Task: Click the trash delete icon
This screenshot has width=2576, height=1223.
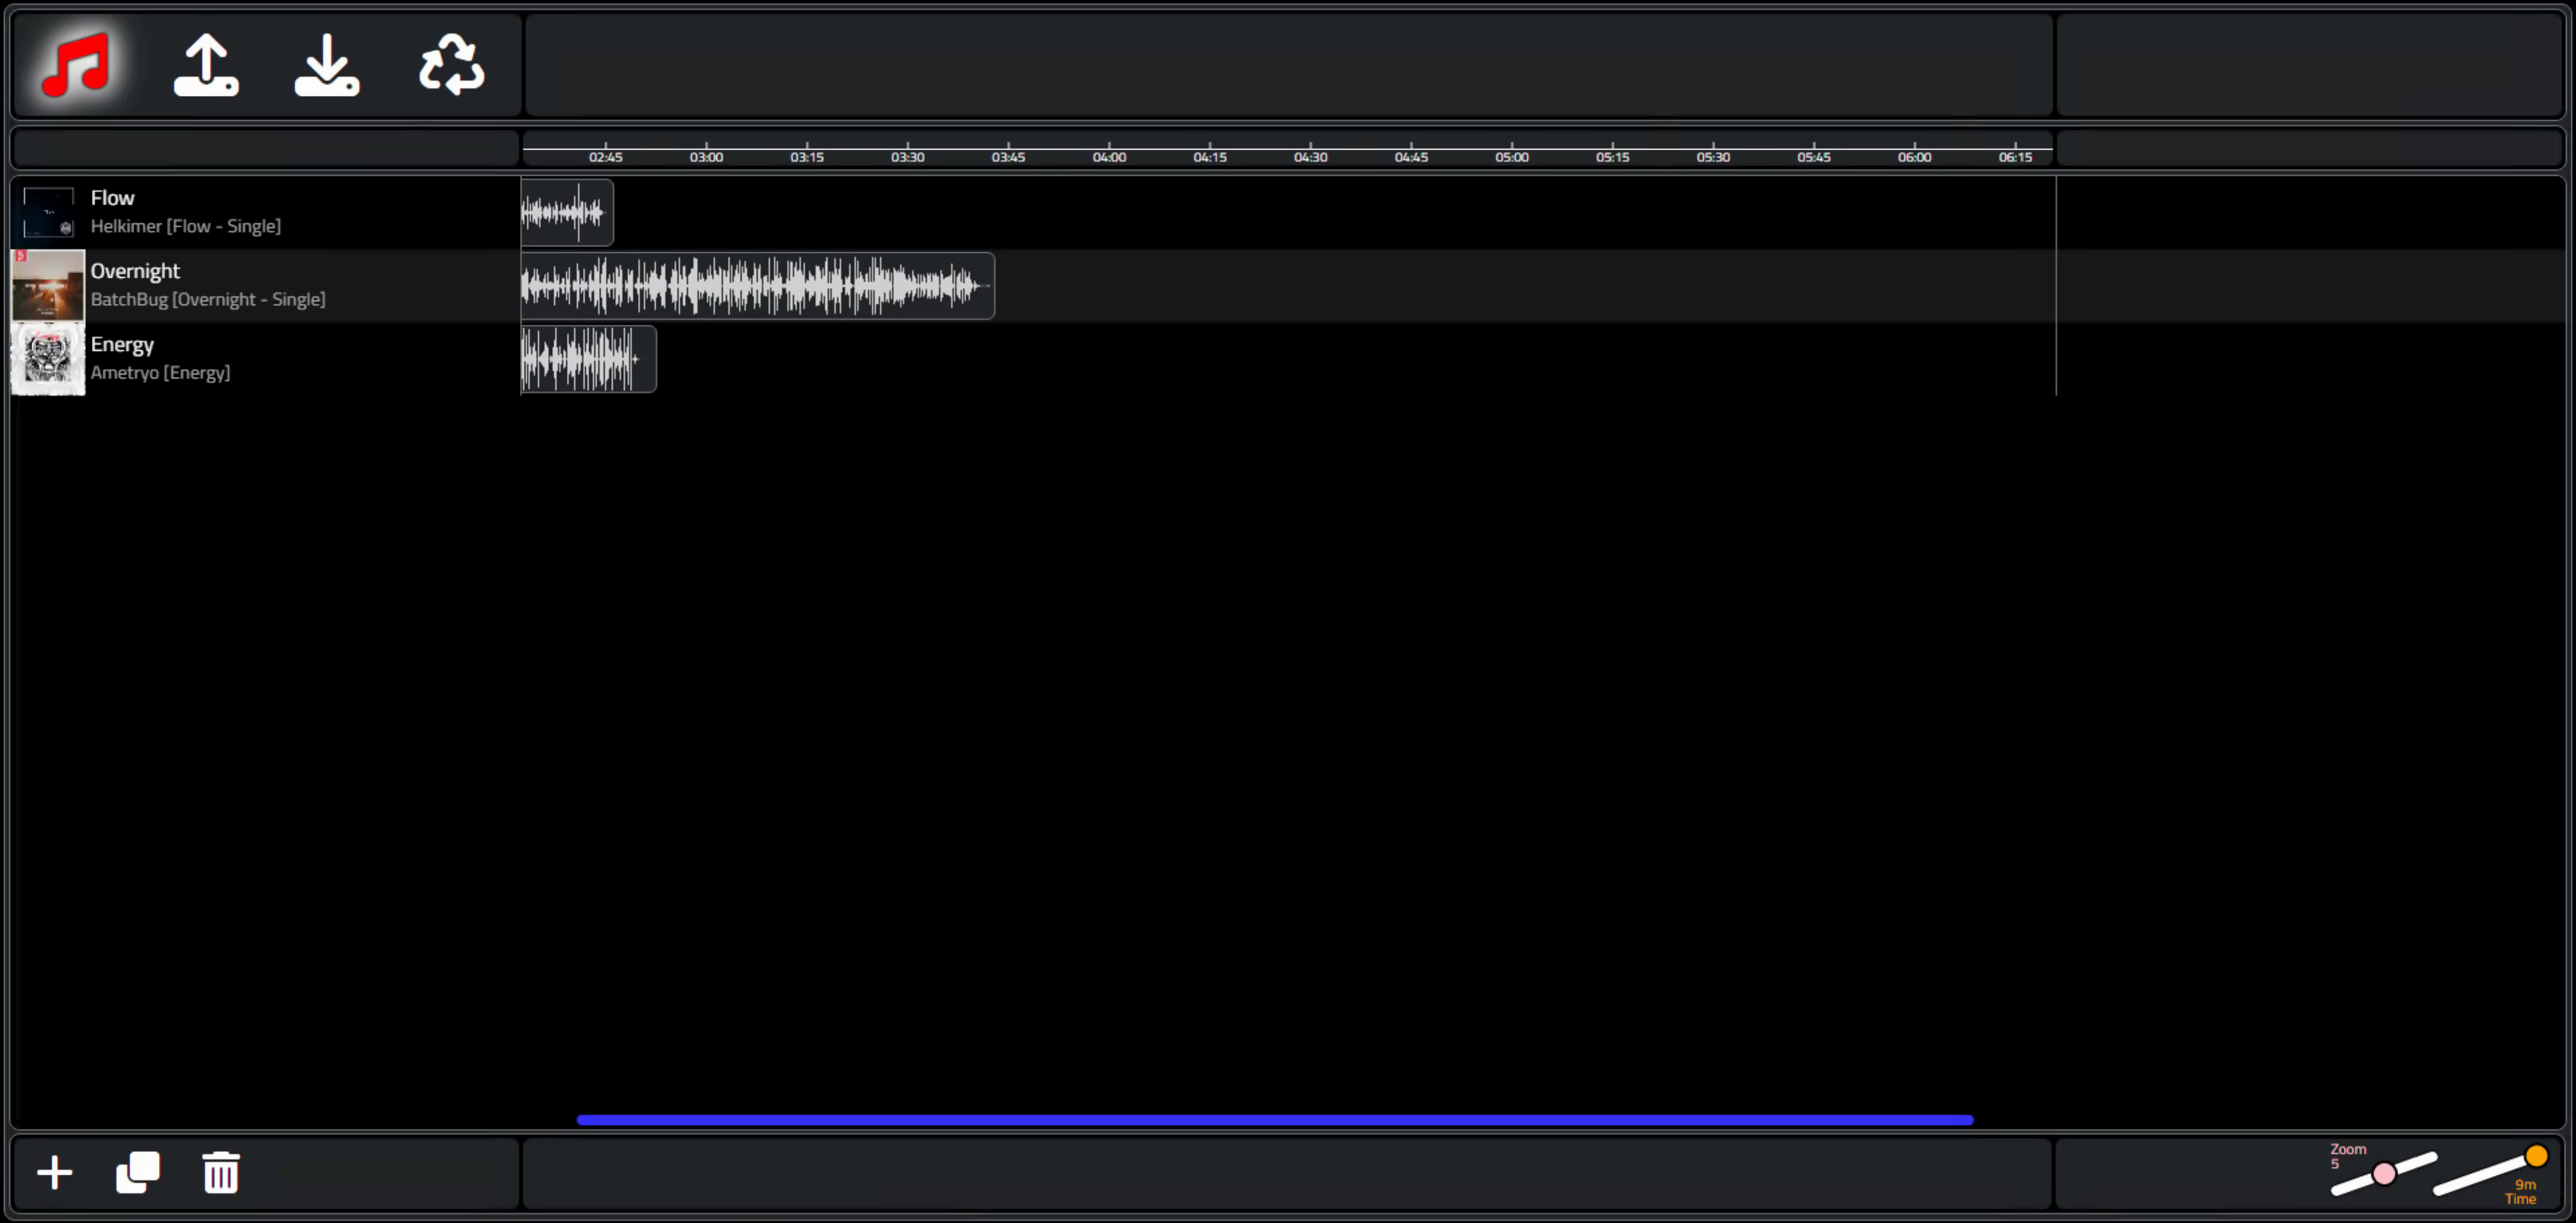Action: tap(221, 1172)
